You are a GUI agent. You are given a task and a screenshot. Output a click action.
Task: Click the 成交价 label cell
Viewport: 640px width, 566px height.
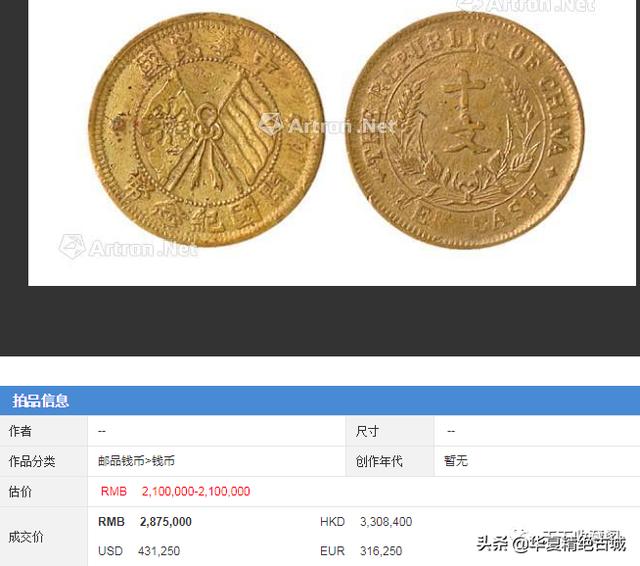click(x=44, y=537)
